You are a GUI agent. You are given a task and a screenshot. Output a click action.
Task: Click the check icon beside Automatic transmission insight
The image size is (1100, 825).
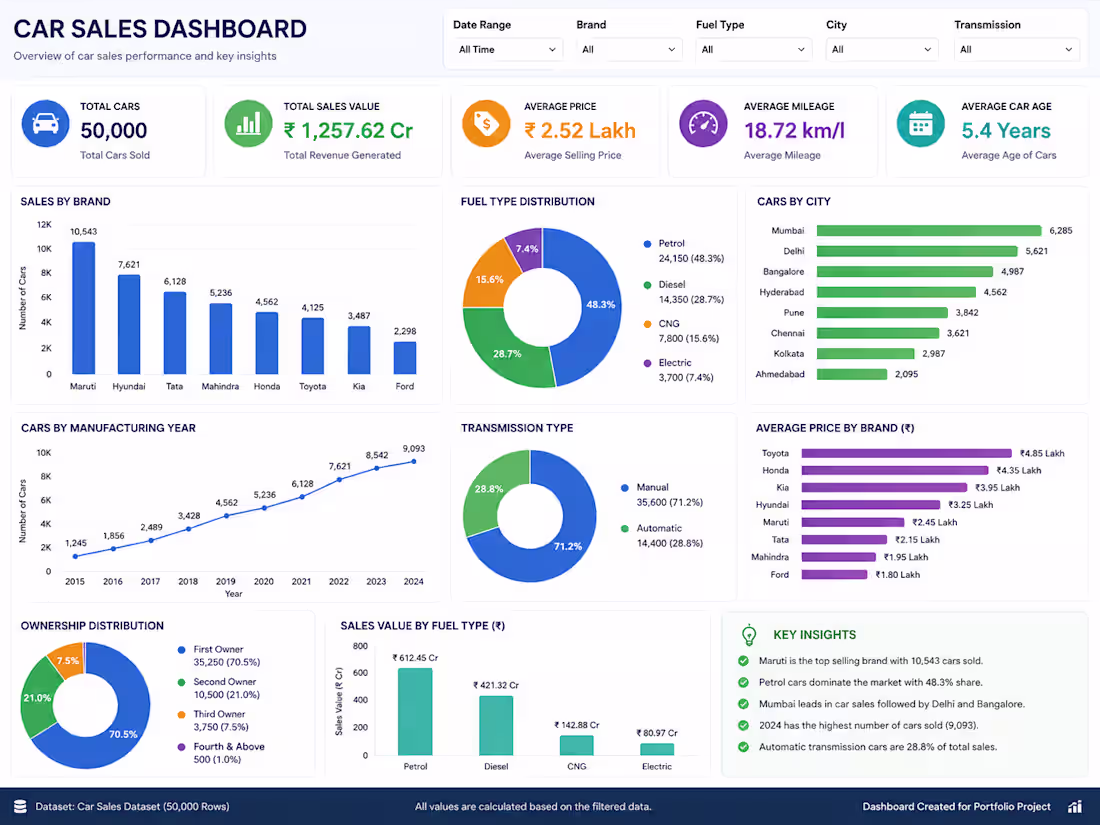click(x=744, y=747)
